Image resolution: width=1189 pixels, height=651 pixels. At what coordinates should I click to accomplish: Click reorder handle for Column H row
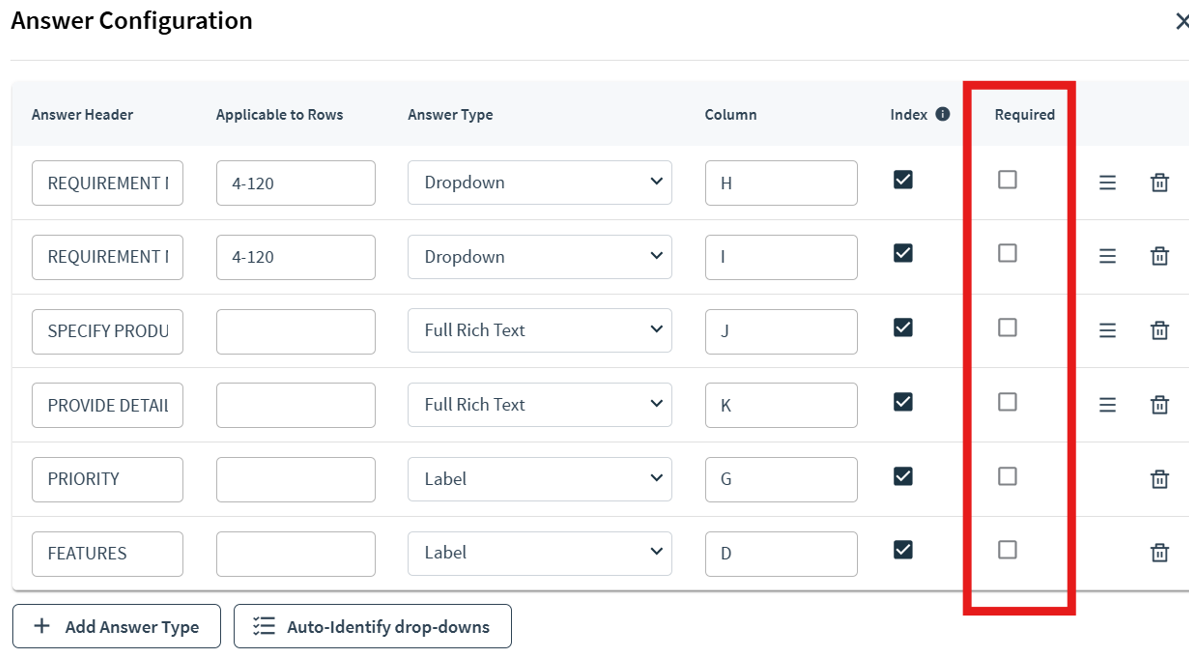(x=1107, y=183)
